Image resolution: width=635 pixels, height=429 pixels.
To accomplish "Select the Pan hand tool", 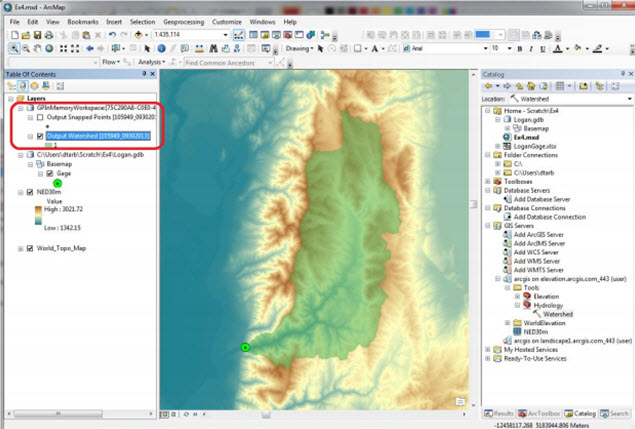I will coord(39,48).
